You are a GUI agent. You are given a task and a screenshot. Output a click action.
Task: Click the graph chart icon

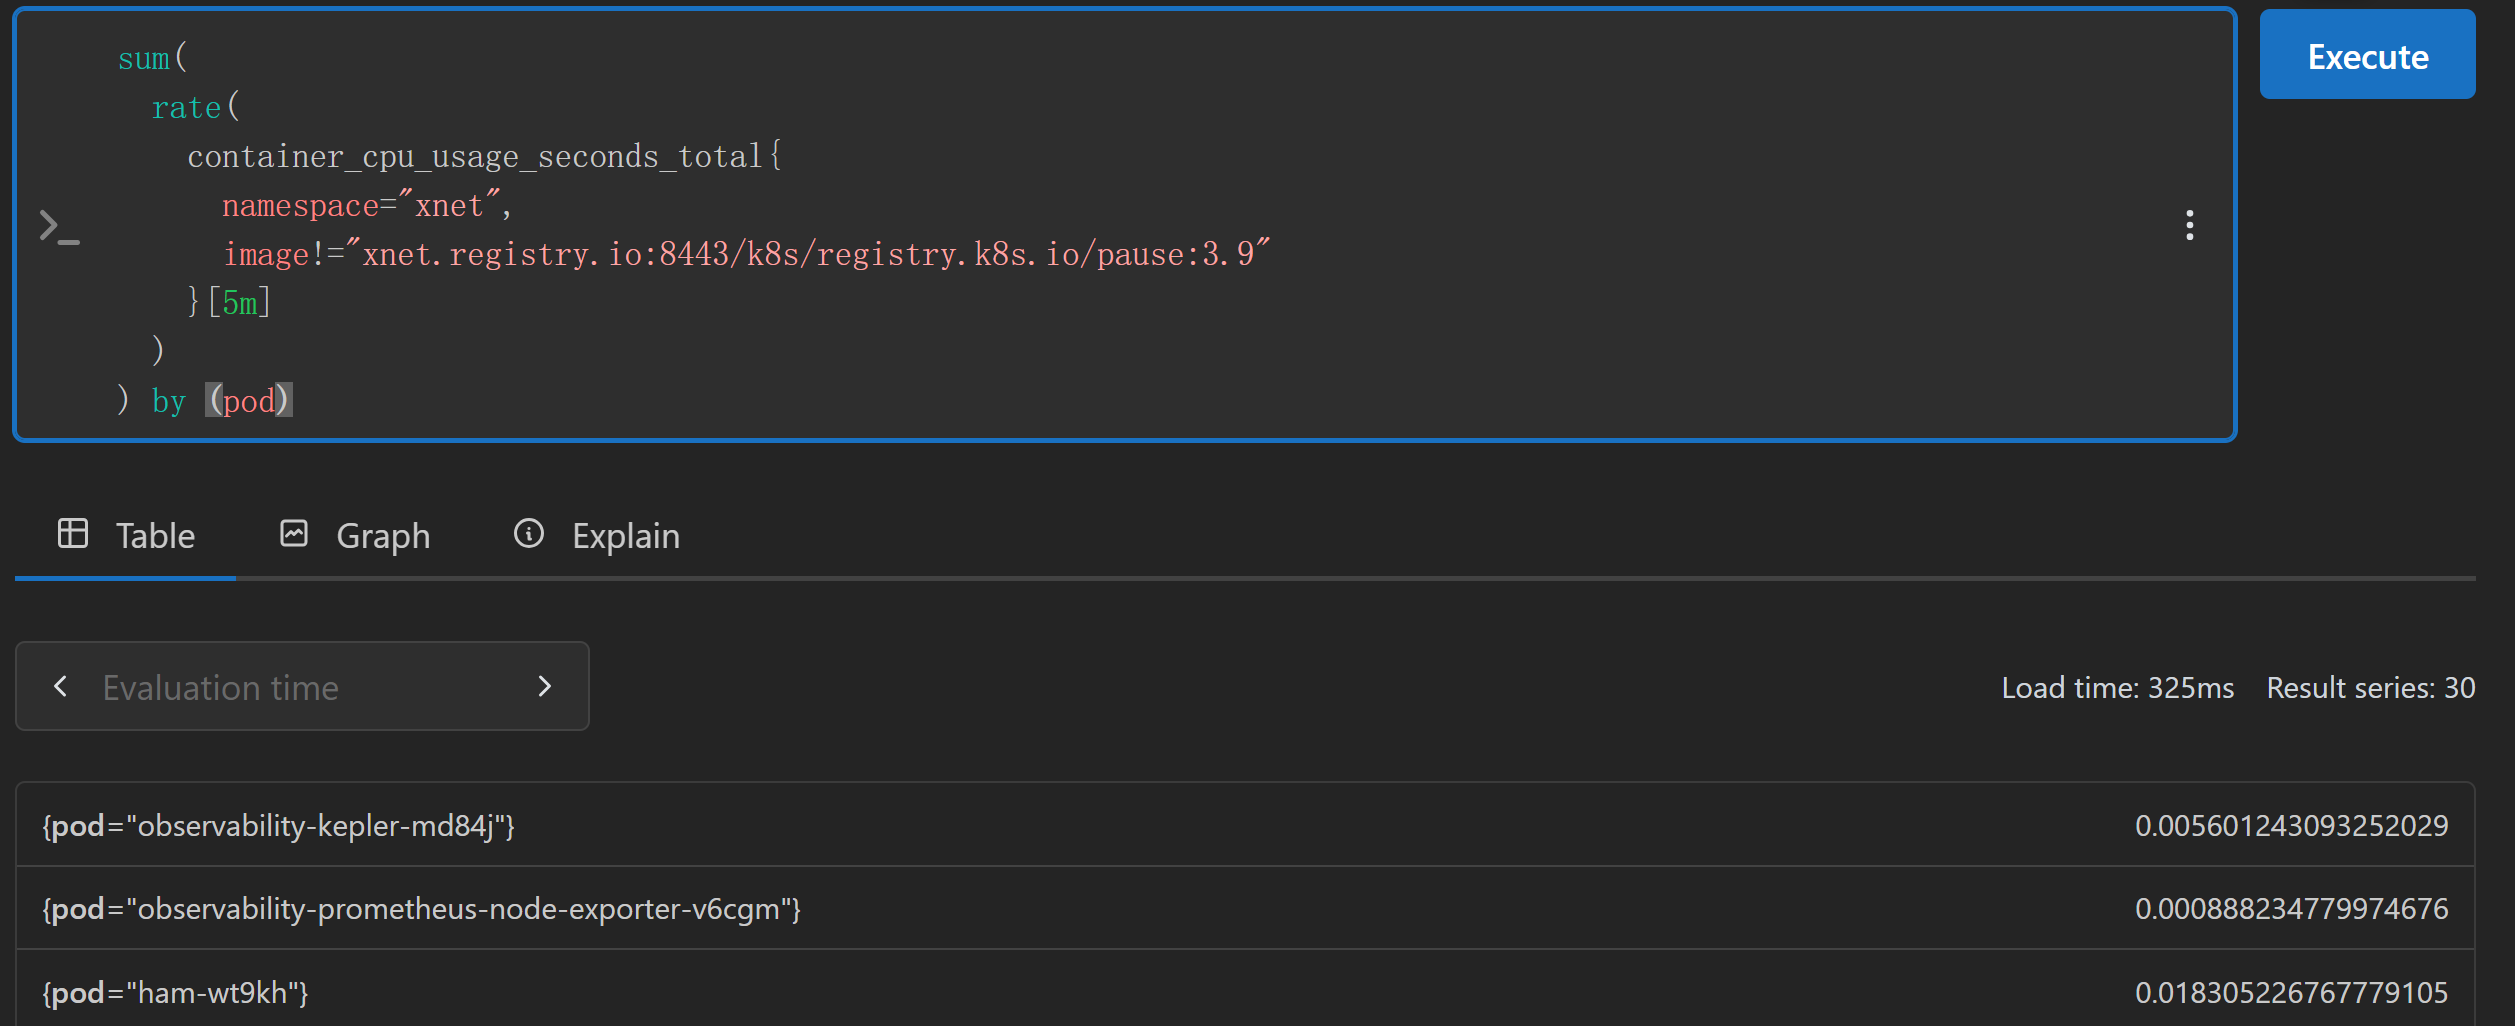[294, 533]
